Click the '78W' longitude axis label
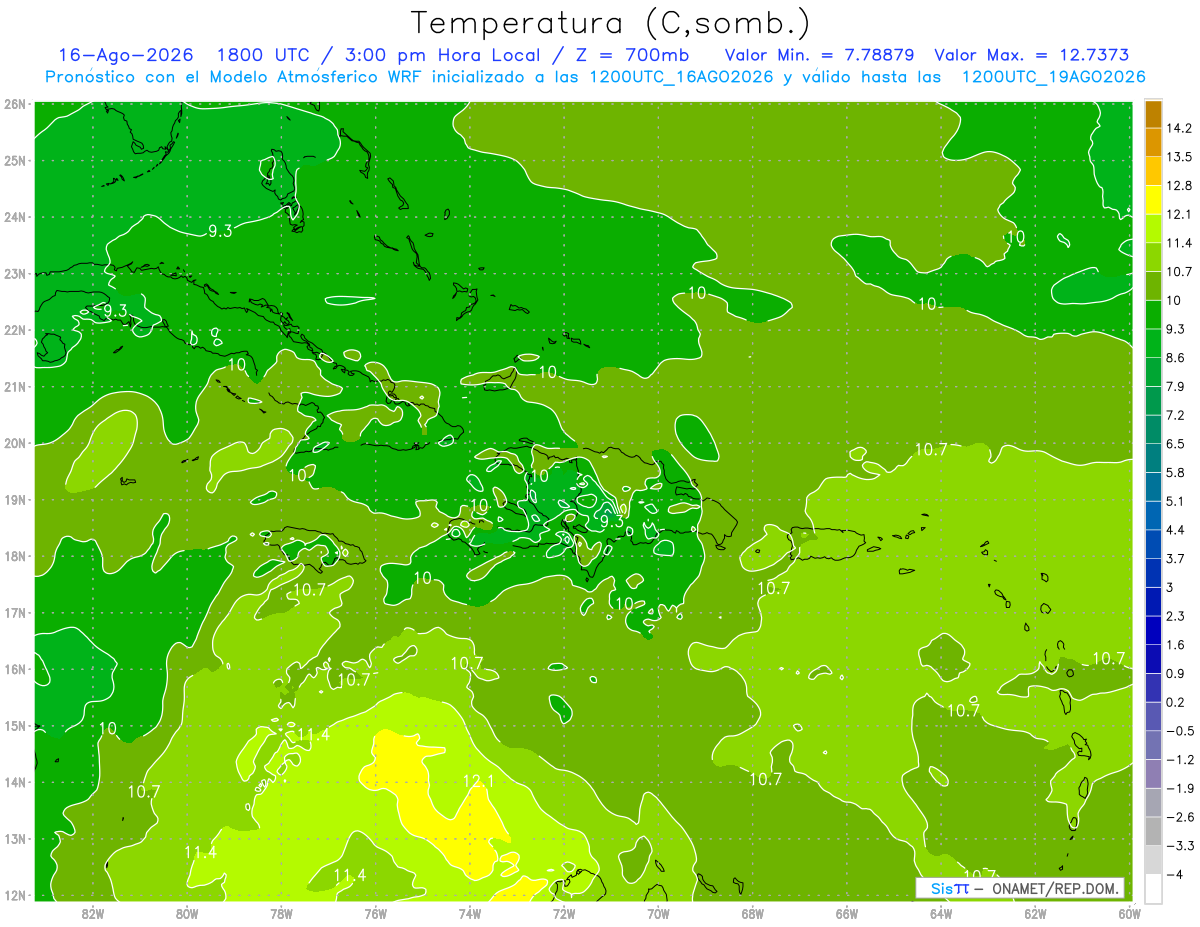 [281, 913]
